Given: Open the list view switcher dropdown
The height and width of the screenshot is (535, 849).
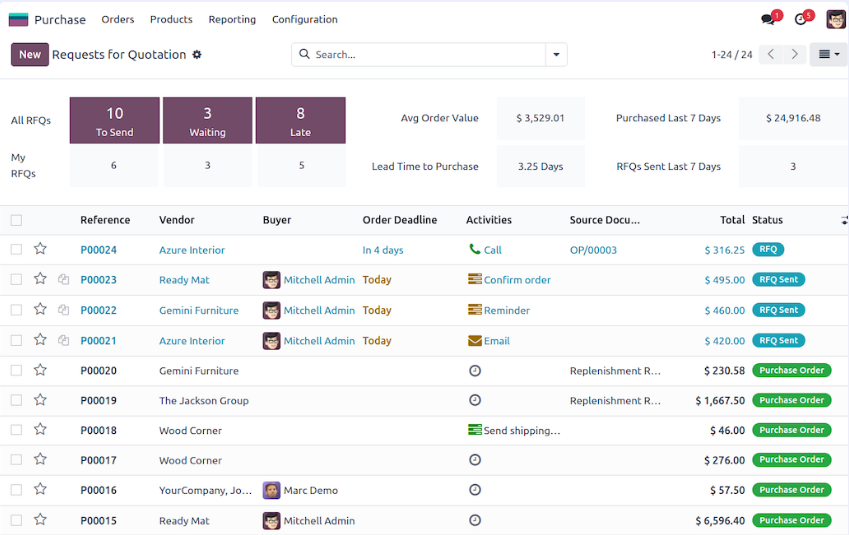Looking at the screenshot, I should point(829,54).
